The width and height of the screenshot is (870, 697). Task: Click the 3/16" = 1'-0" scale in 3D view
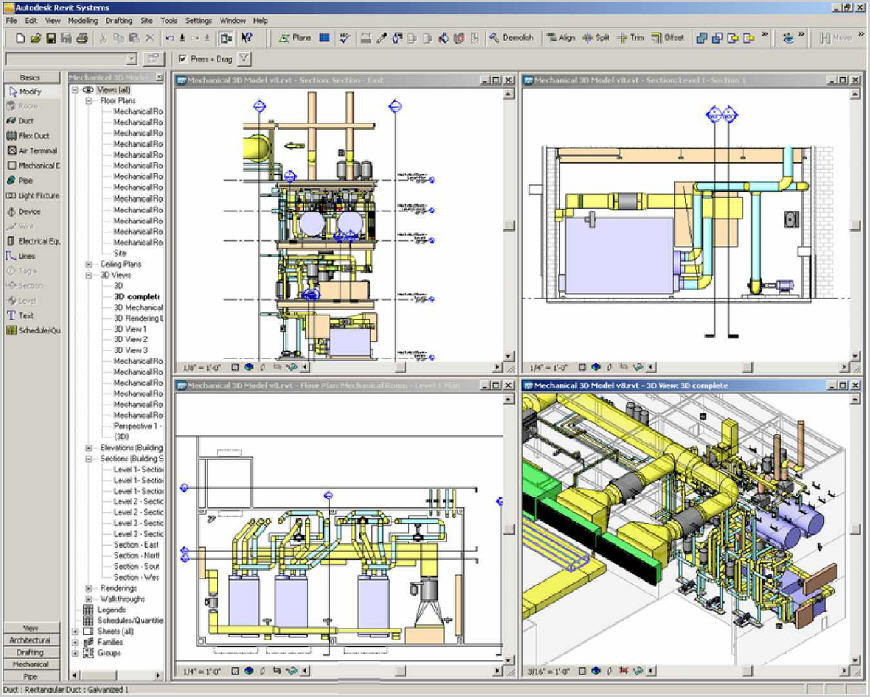[x=547, y=671]
